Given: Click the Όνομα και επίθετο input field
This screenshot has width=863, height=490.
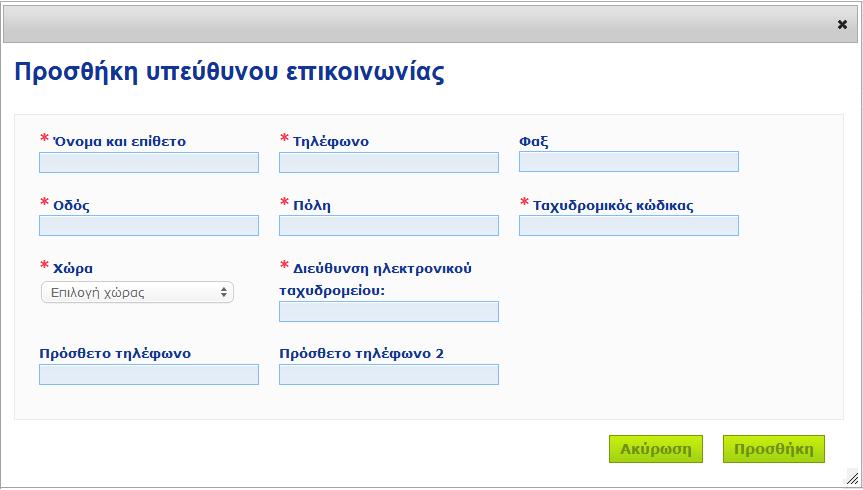Looking at the screenshot, I should click(x=149, y=162).
